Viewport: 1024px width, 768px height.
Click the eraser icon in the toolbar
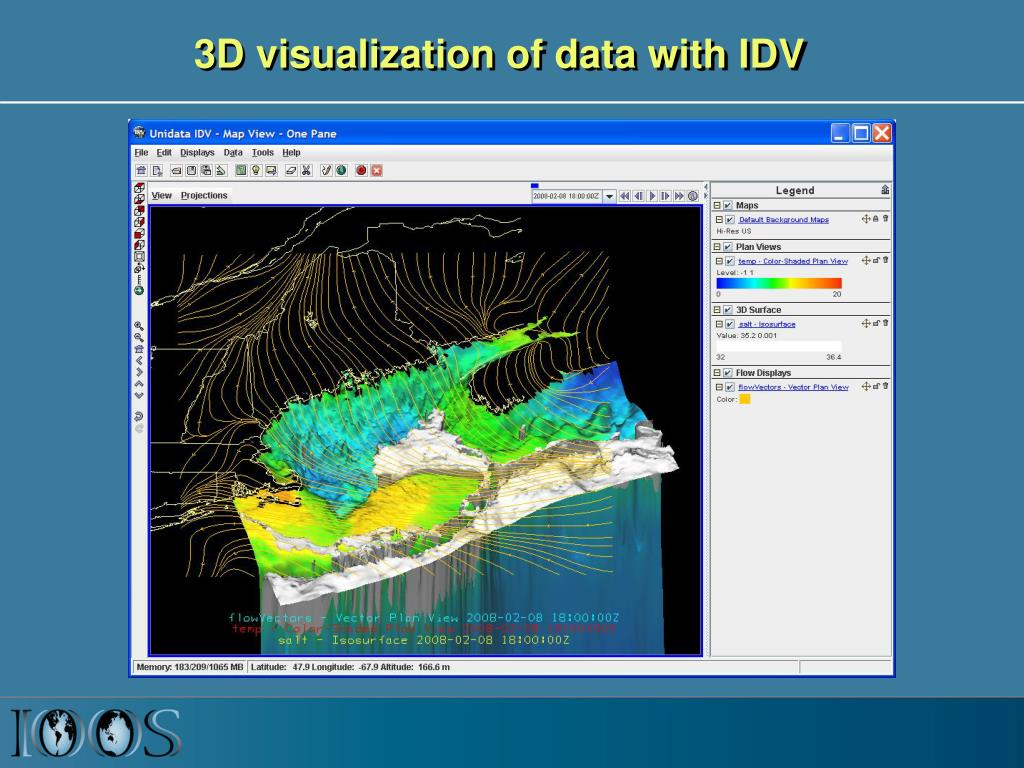291,170
